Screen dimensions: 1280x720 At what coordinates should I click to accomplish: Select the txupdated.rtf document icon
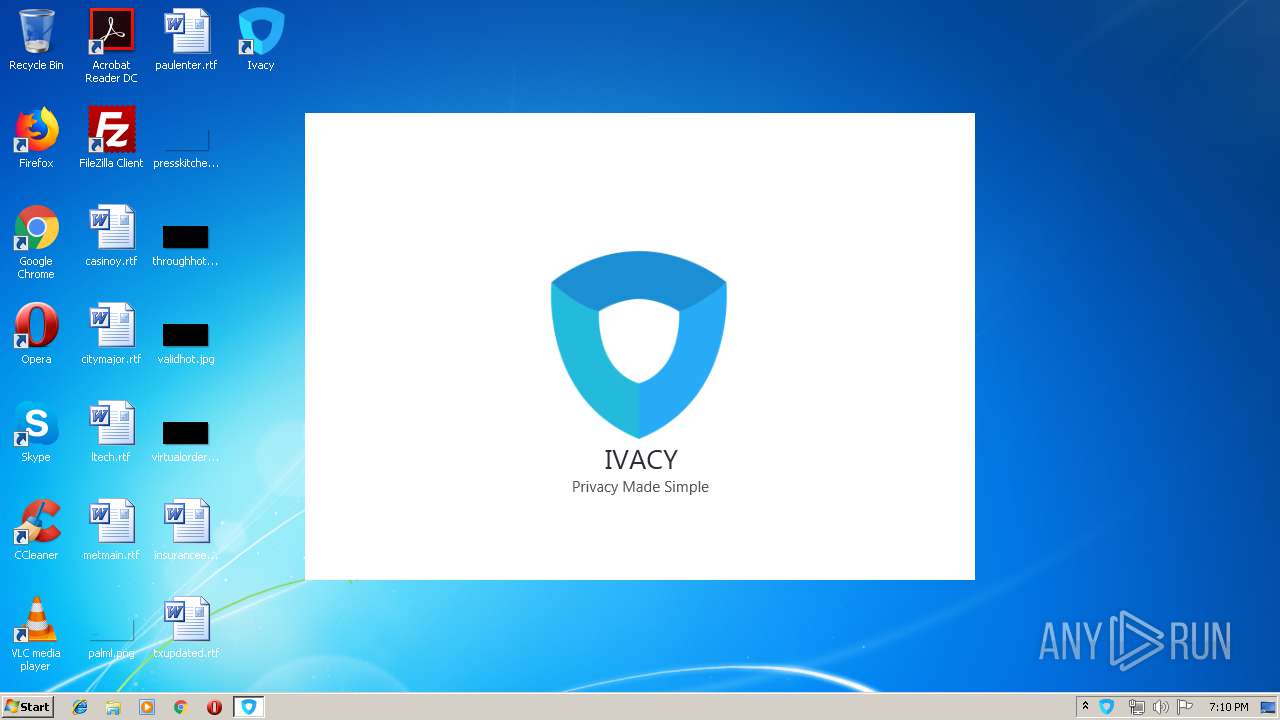[x=186, y=629]
